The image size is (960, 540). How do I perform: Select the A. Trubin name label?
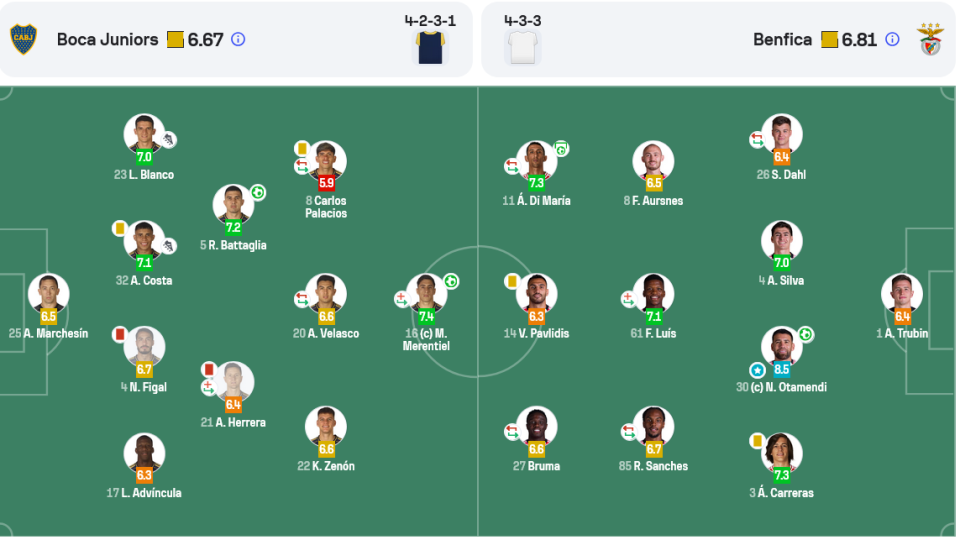(x=902, y=334)
